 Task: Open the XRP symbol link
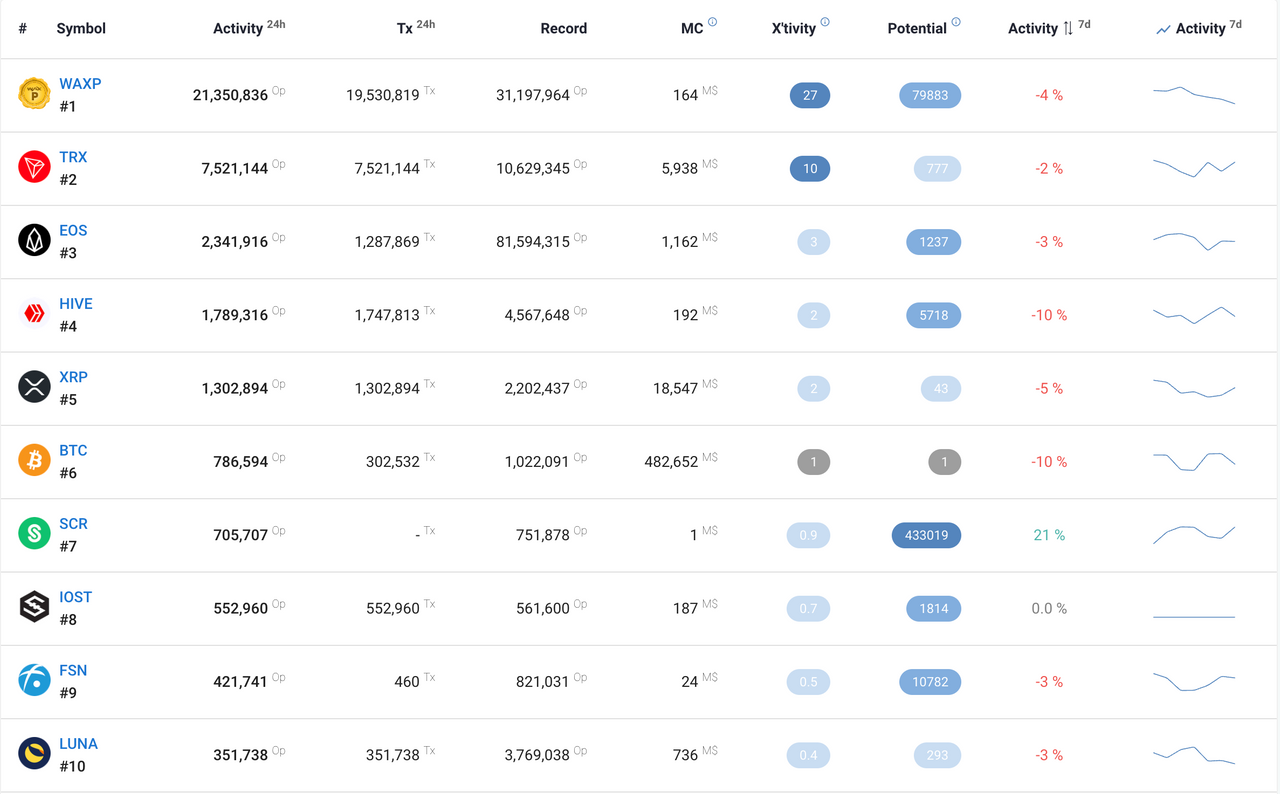coord(73,377)
